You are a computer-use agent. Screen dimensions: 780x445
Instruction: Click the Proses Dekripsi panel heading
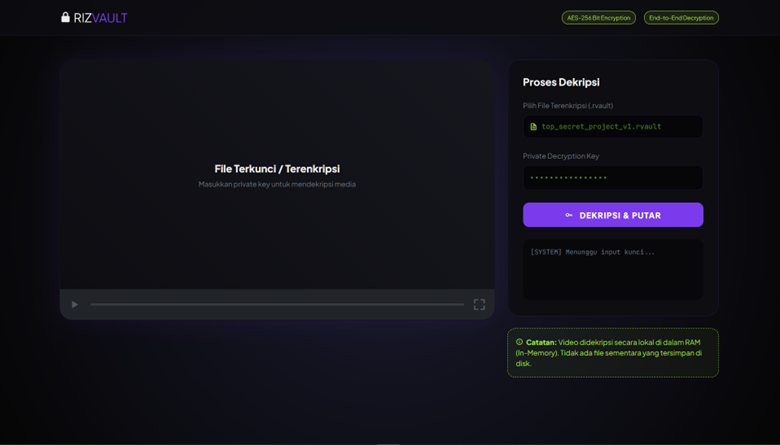coord(561,82)
